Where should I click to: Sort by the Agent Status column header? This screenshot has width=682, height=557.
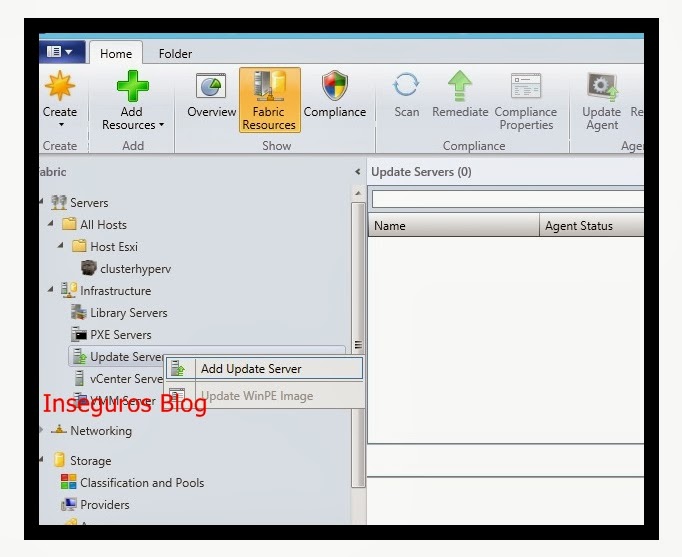[x=579, y=226]
